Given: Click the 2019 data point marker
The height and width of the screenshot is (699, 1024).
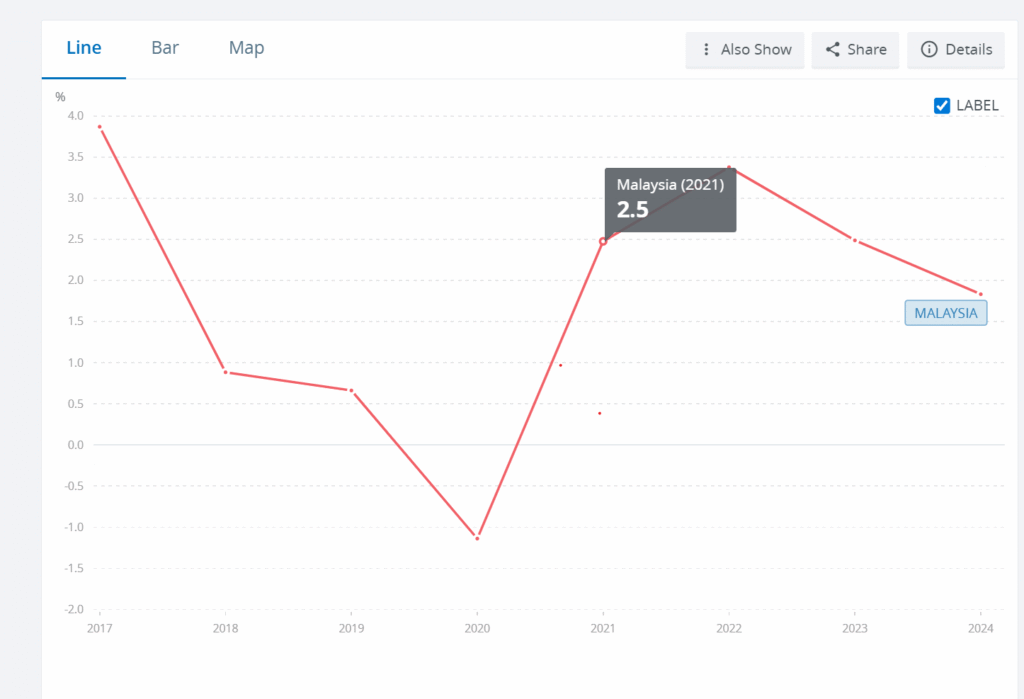Looking at the screenshot, I should [x=351, y=390].
